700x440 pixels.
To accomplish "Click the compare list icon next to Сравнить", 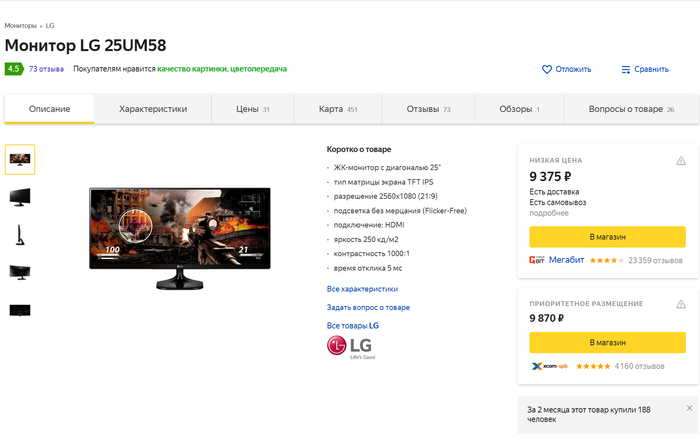I will (625, 70).
